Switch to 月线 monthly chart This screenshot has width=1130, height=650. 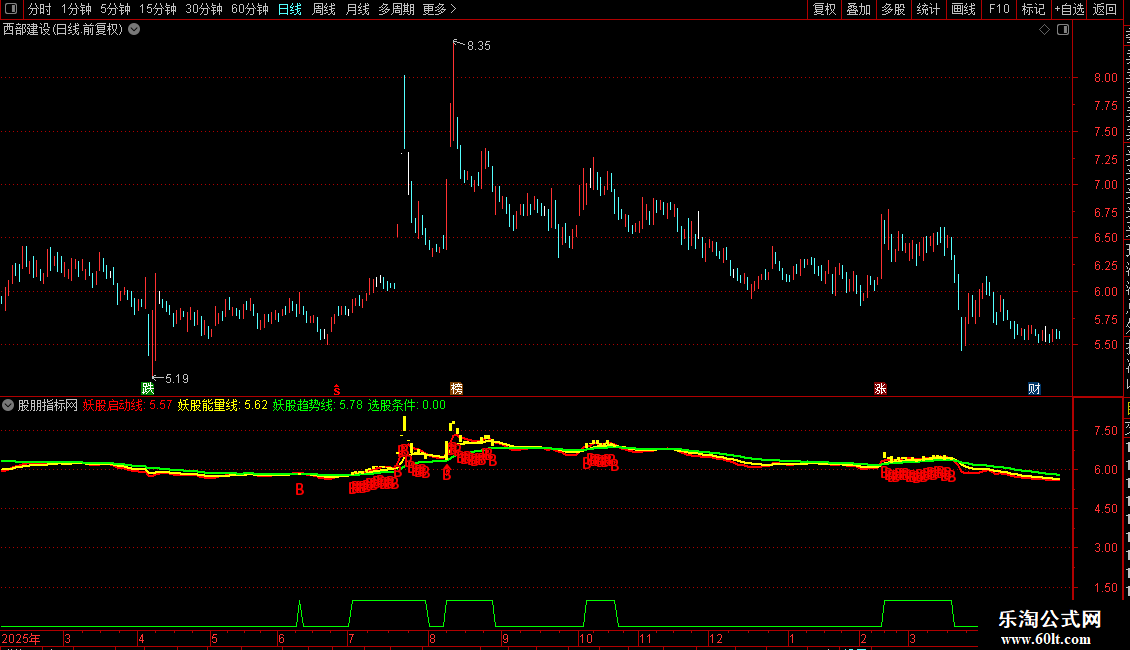pos(357,9)
